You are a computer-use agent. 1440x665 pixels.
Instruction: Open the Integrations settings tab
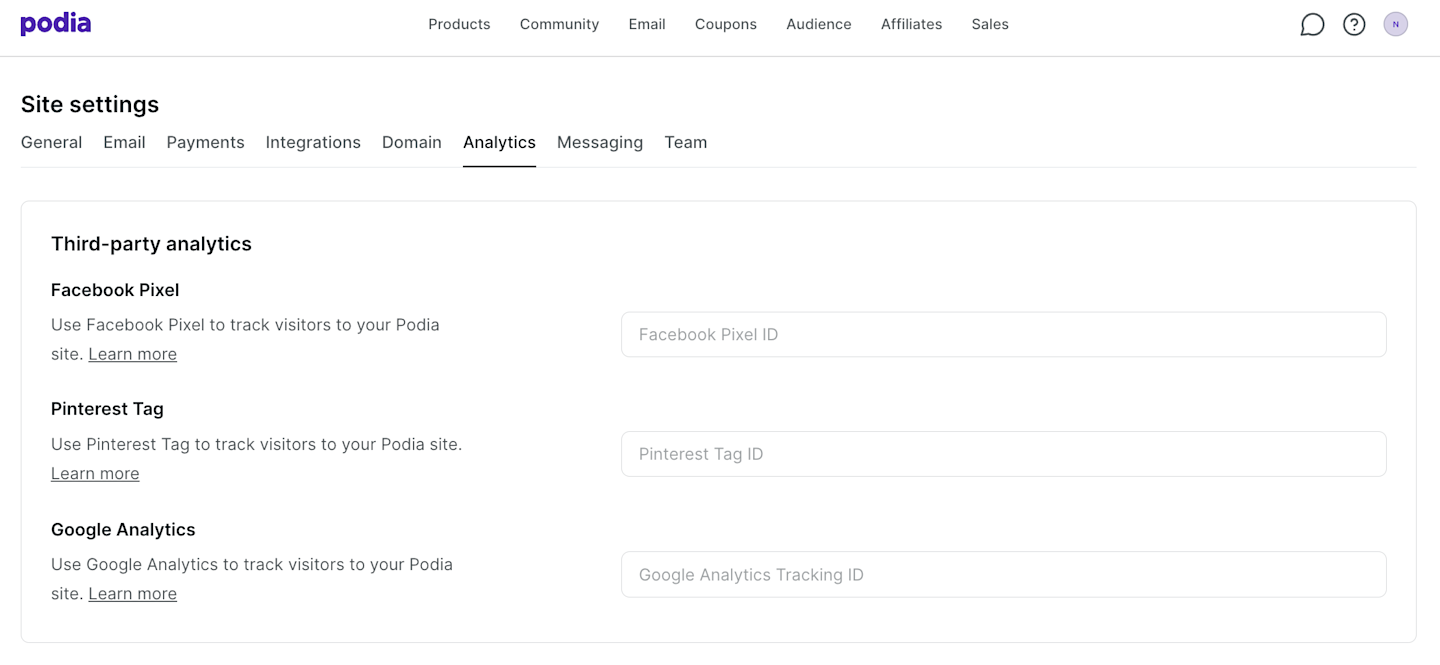point(313,142)
